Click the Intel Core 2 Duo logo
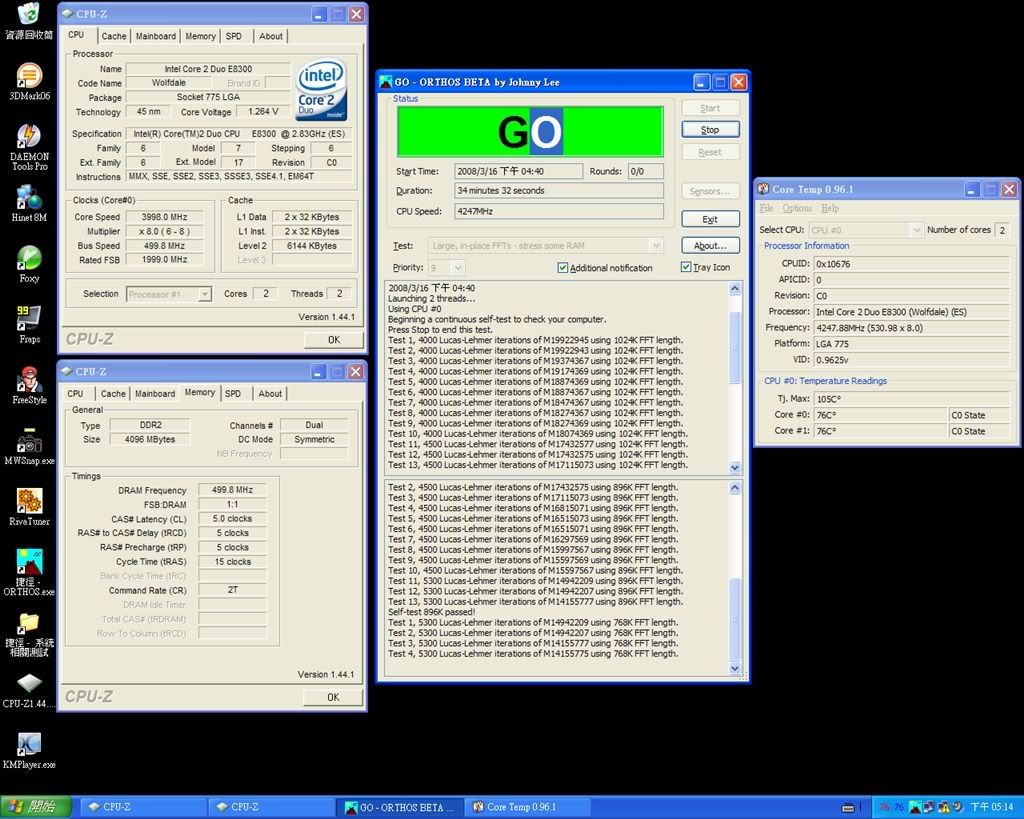 [x=321, y=91]
